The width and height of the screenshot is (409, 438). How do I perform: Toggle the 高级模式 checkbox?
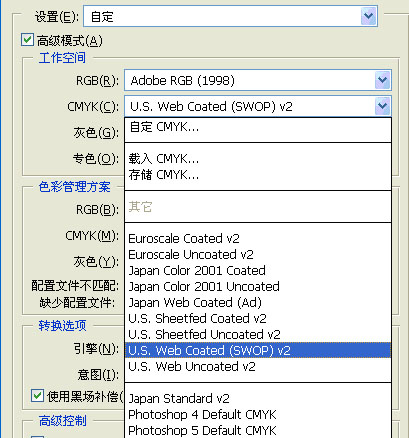[x=27, y=40]
